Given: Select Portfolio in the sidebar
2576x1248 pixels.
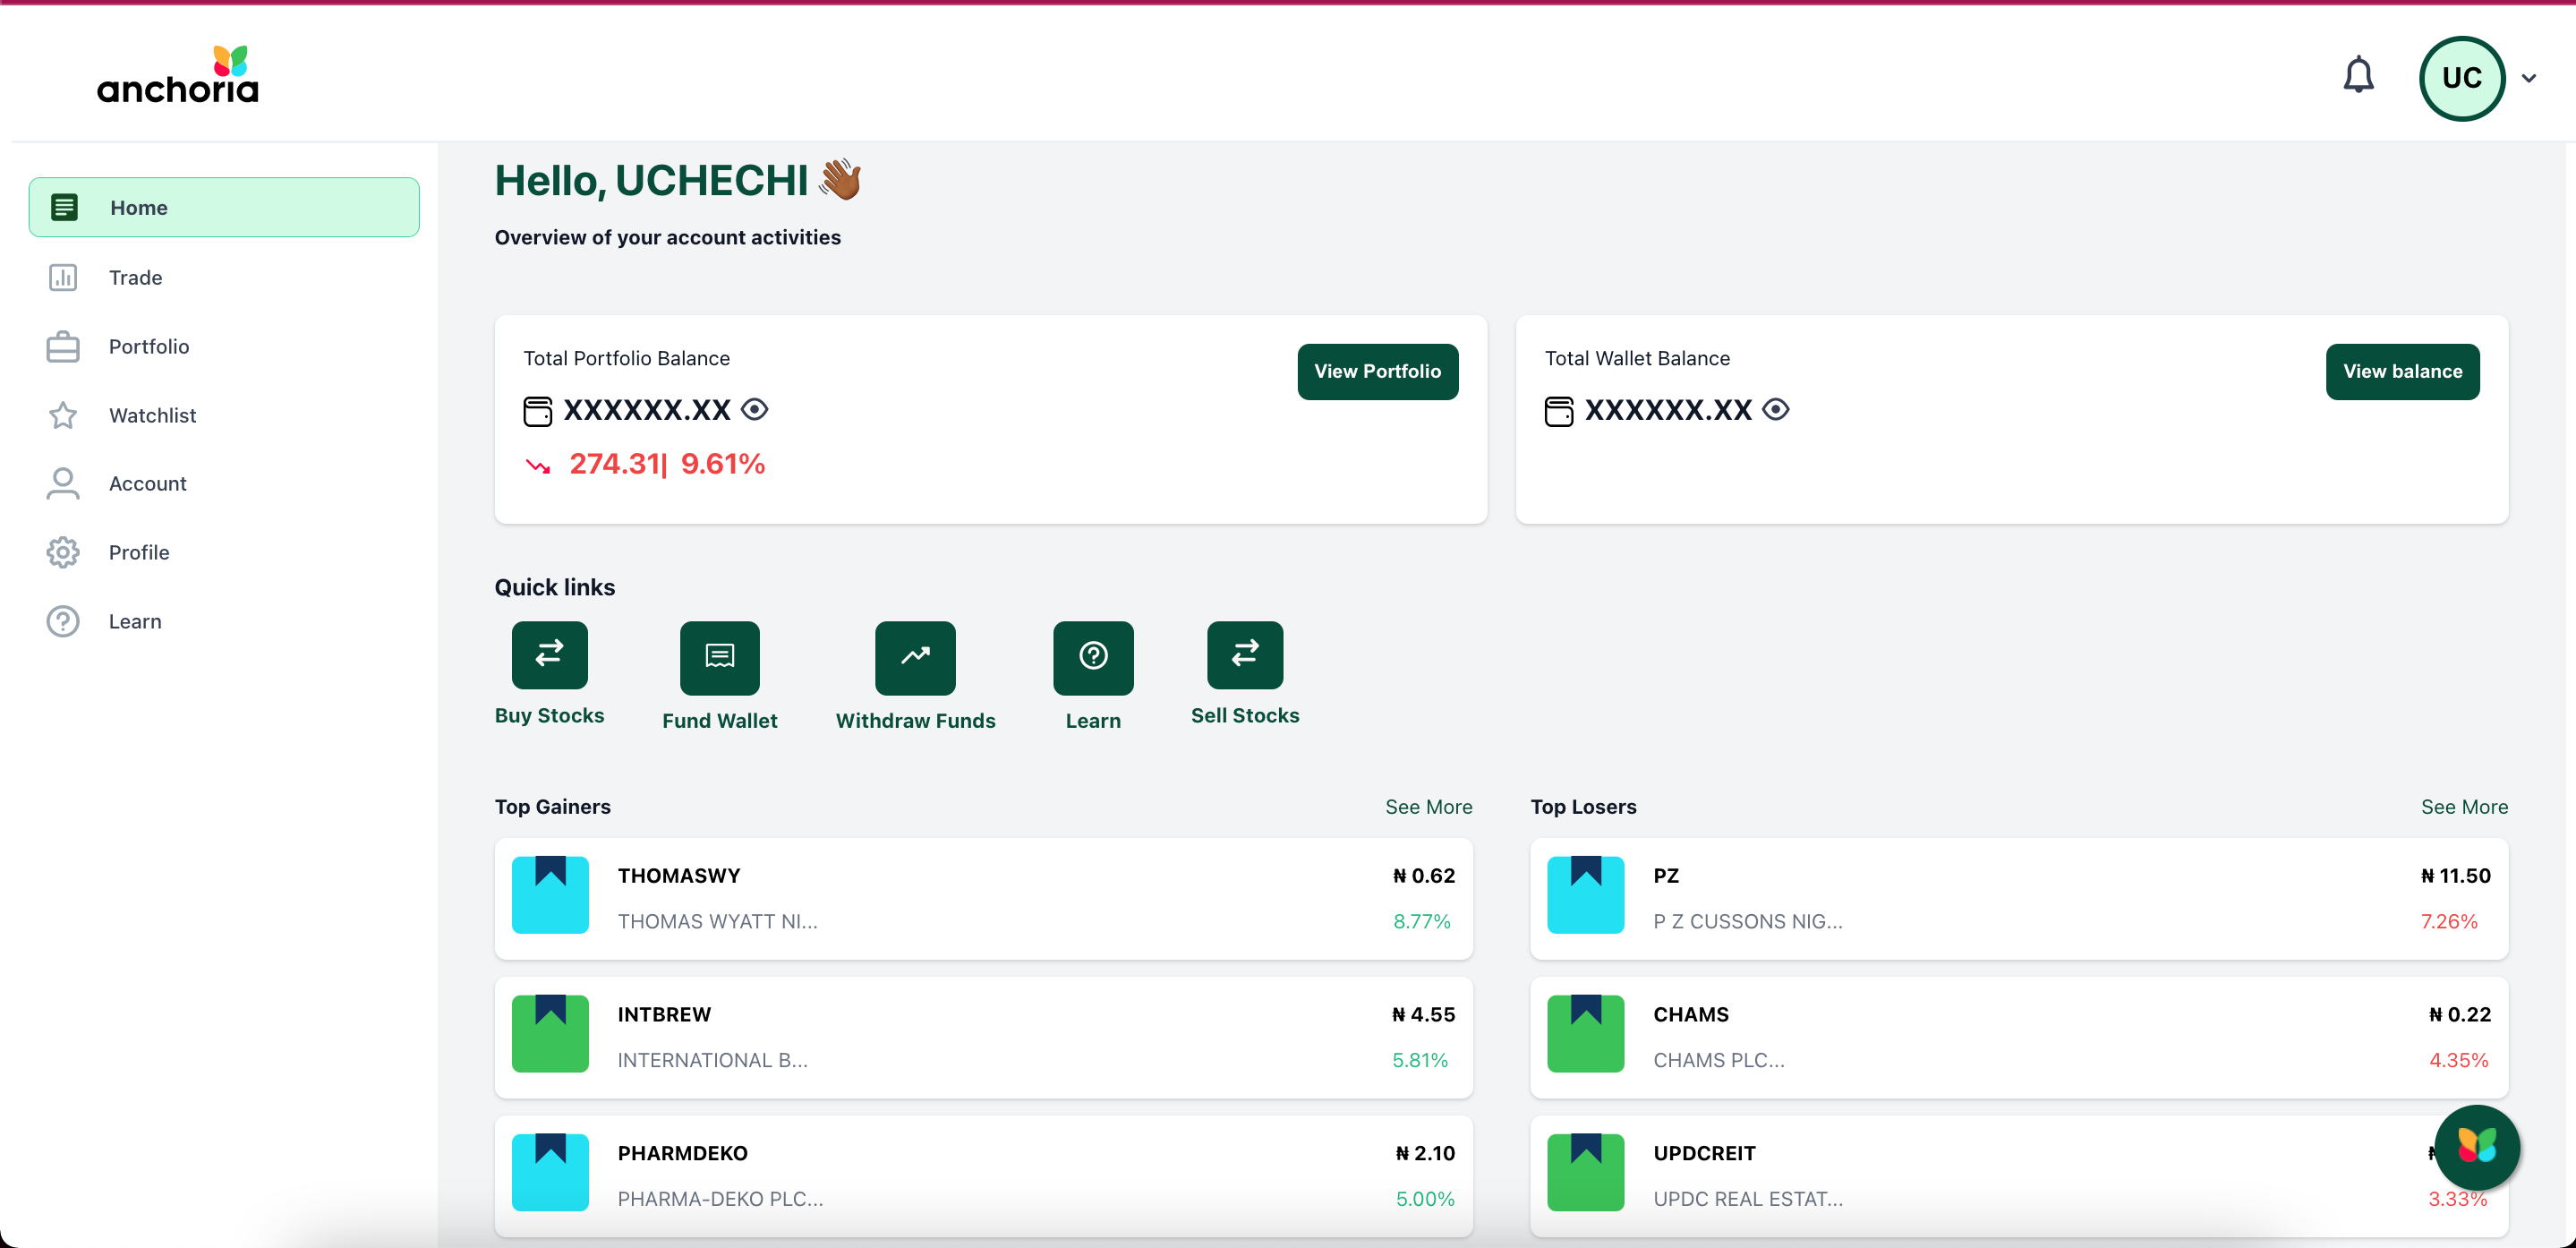Looking at the screenshot, I should coord(148,346).
